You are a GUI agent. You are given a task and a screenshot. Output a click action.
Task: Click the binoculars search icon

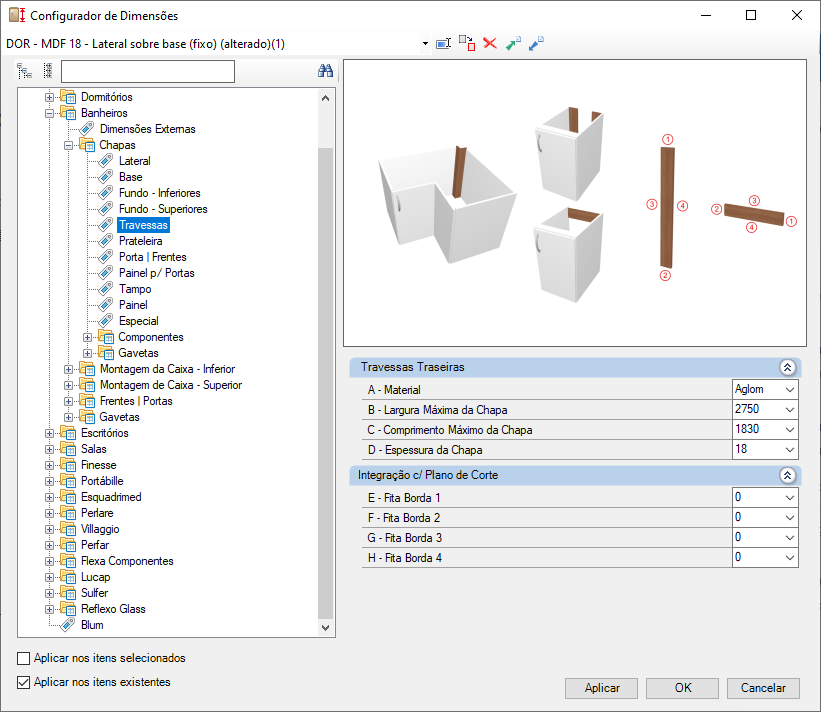click(325, 71)
